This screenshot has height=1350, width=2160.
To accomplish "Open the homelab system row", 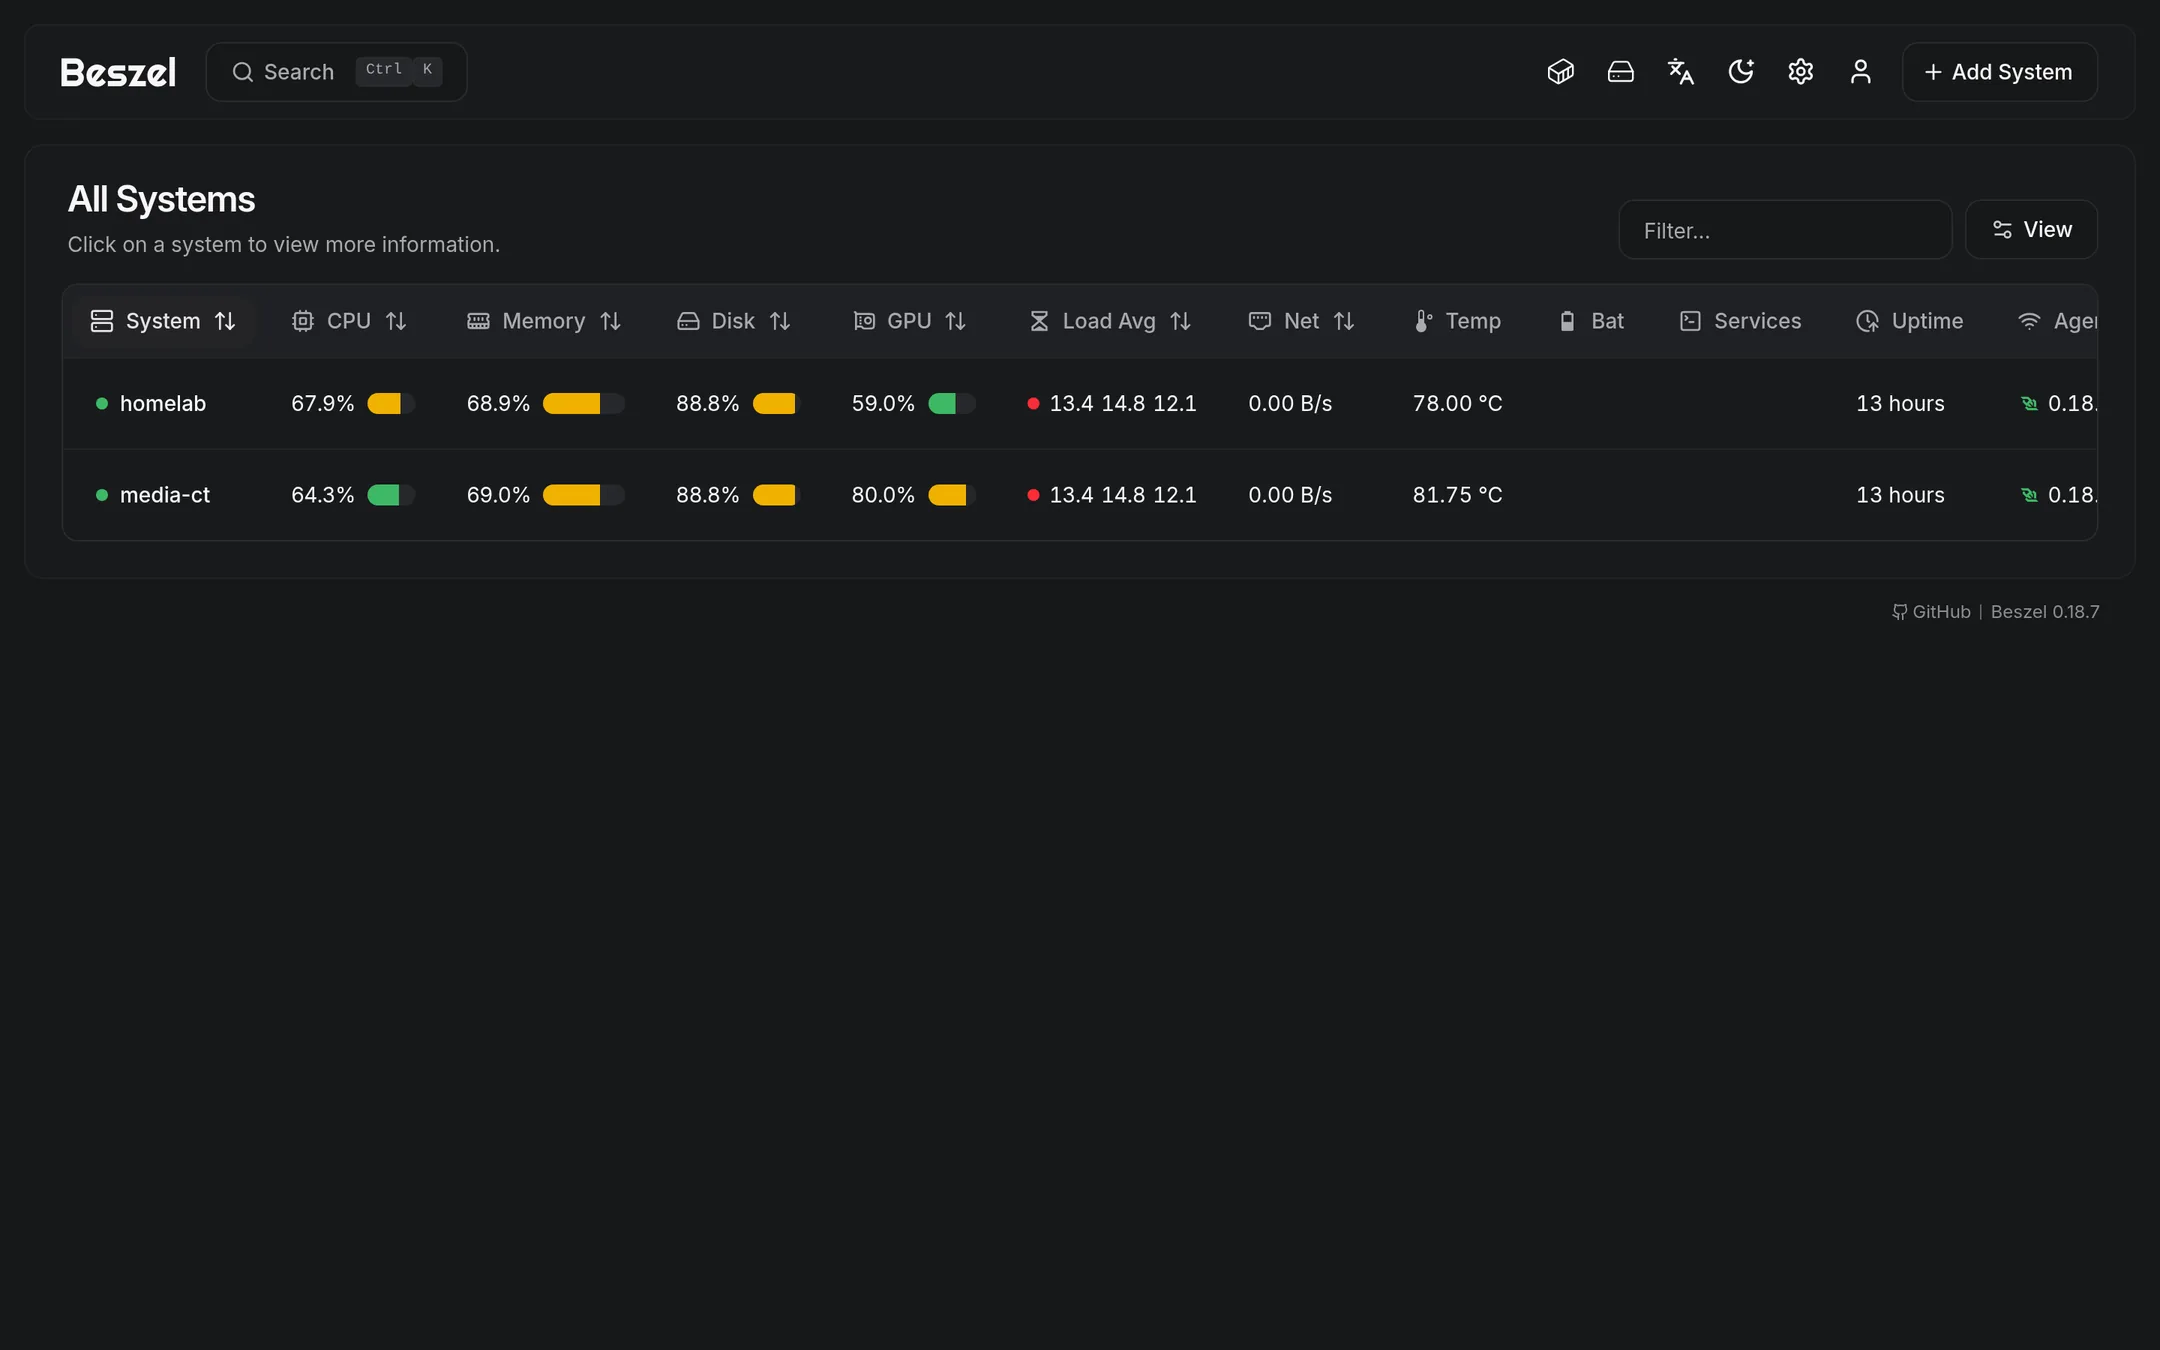I will pos(1080,404).
